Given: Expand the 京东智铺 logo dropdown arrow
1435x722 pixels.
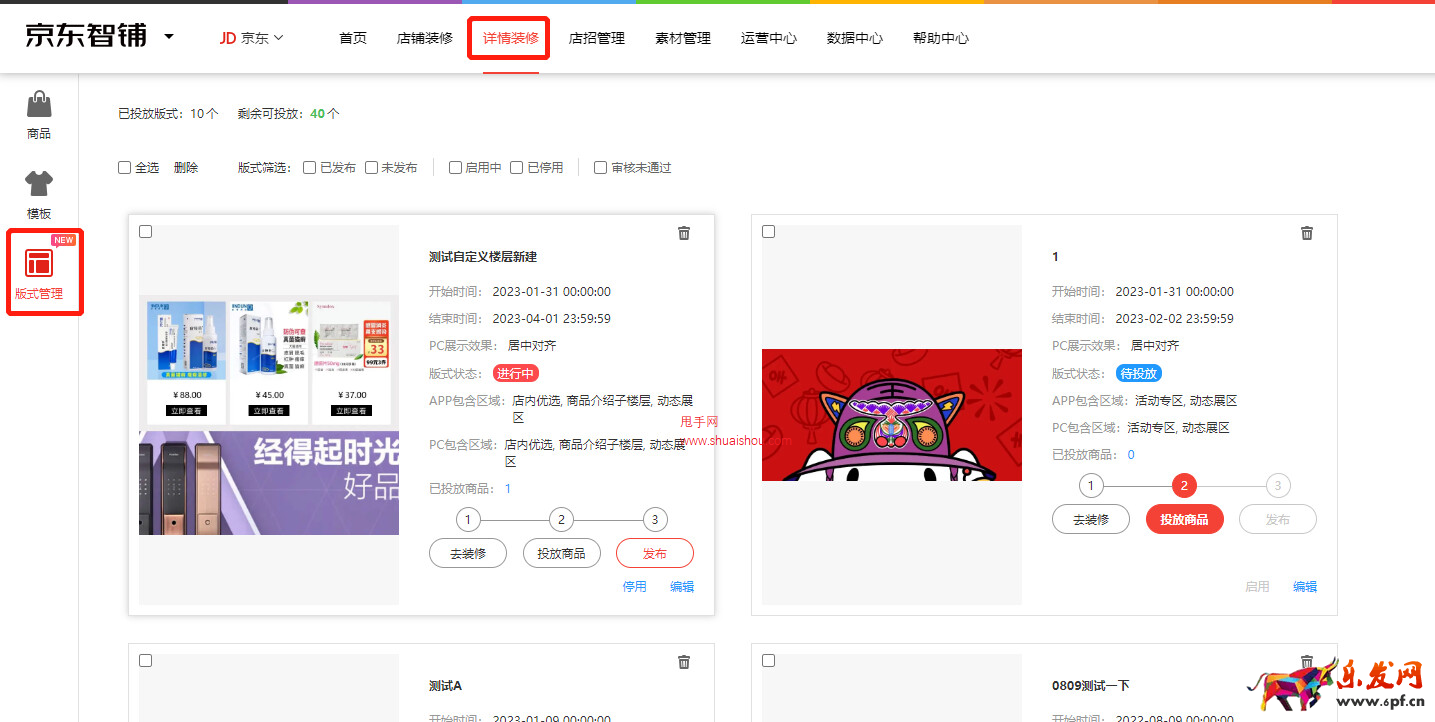Looking at the screenshot, I should coord(169,37).
